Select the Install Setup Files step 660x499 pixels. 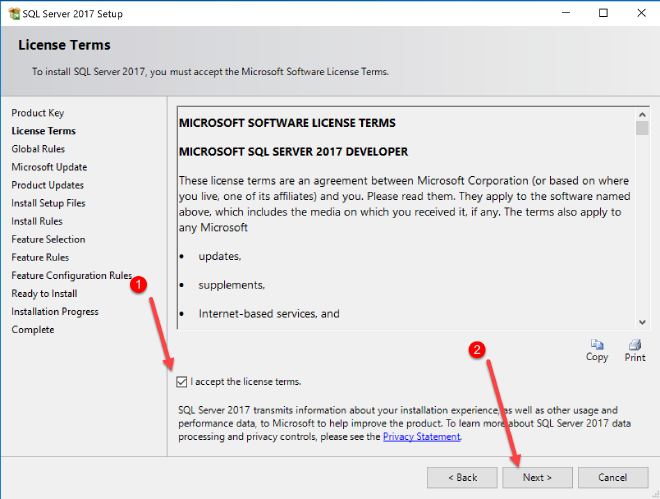click(x=48, y=203)
